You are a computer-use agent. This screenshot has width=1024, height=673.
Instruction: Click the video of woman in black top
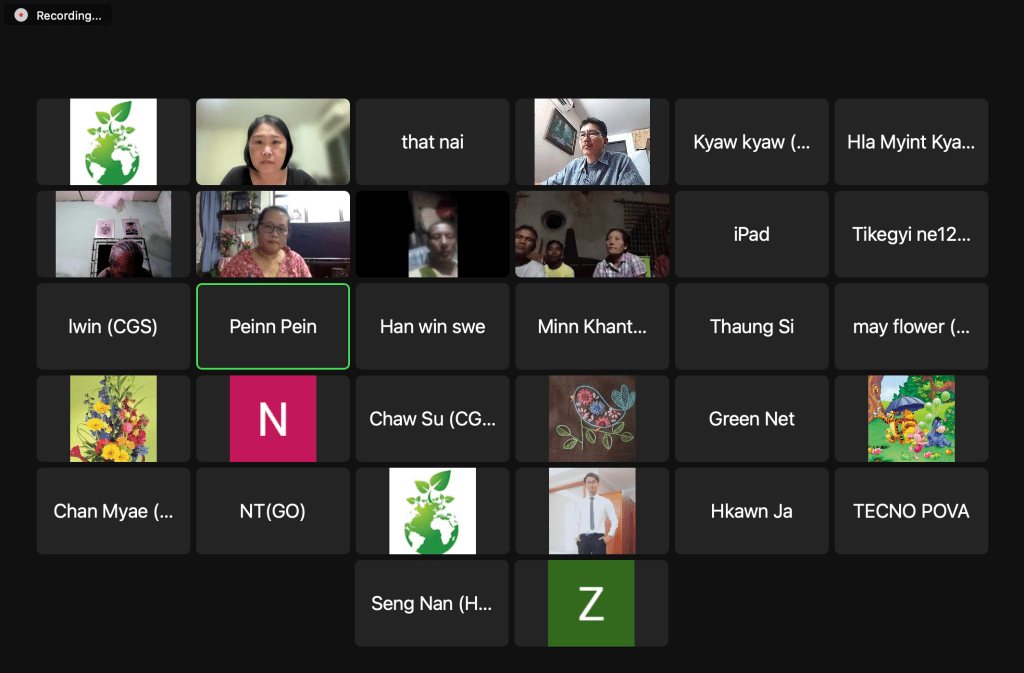[273, 142]
